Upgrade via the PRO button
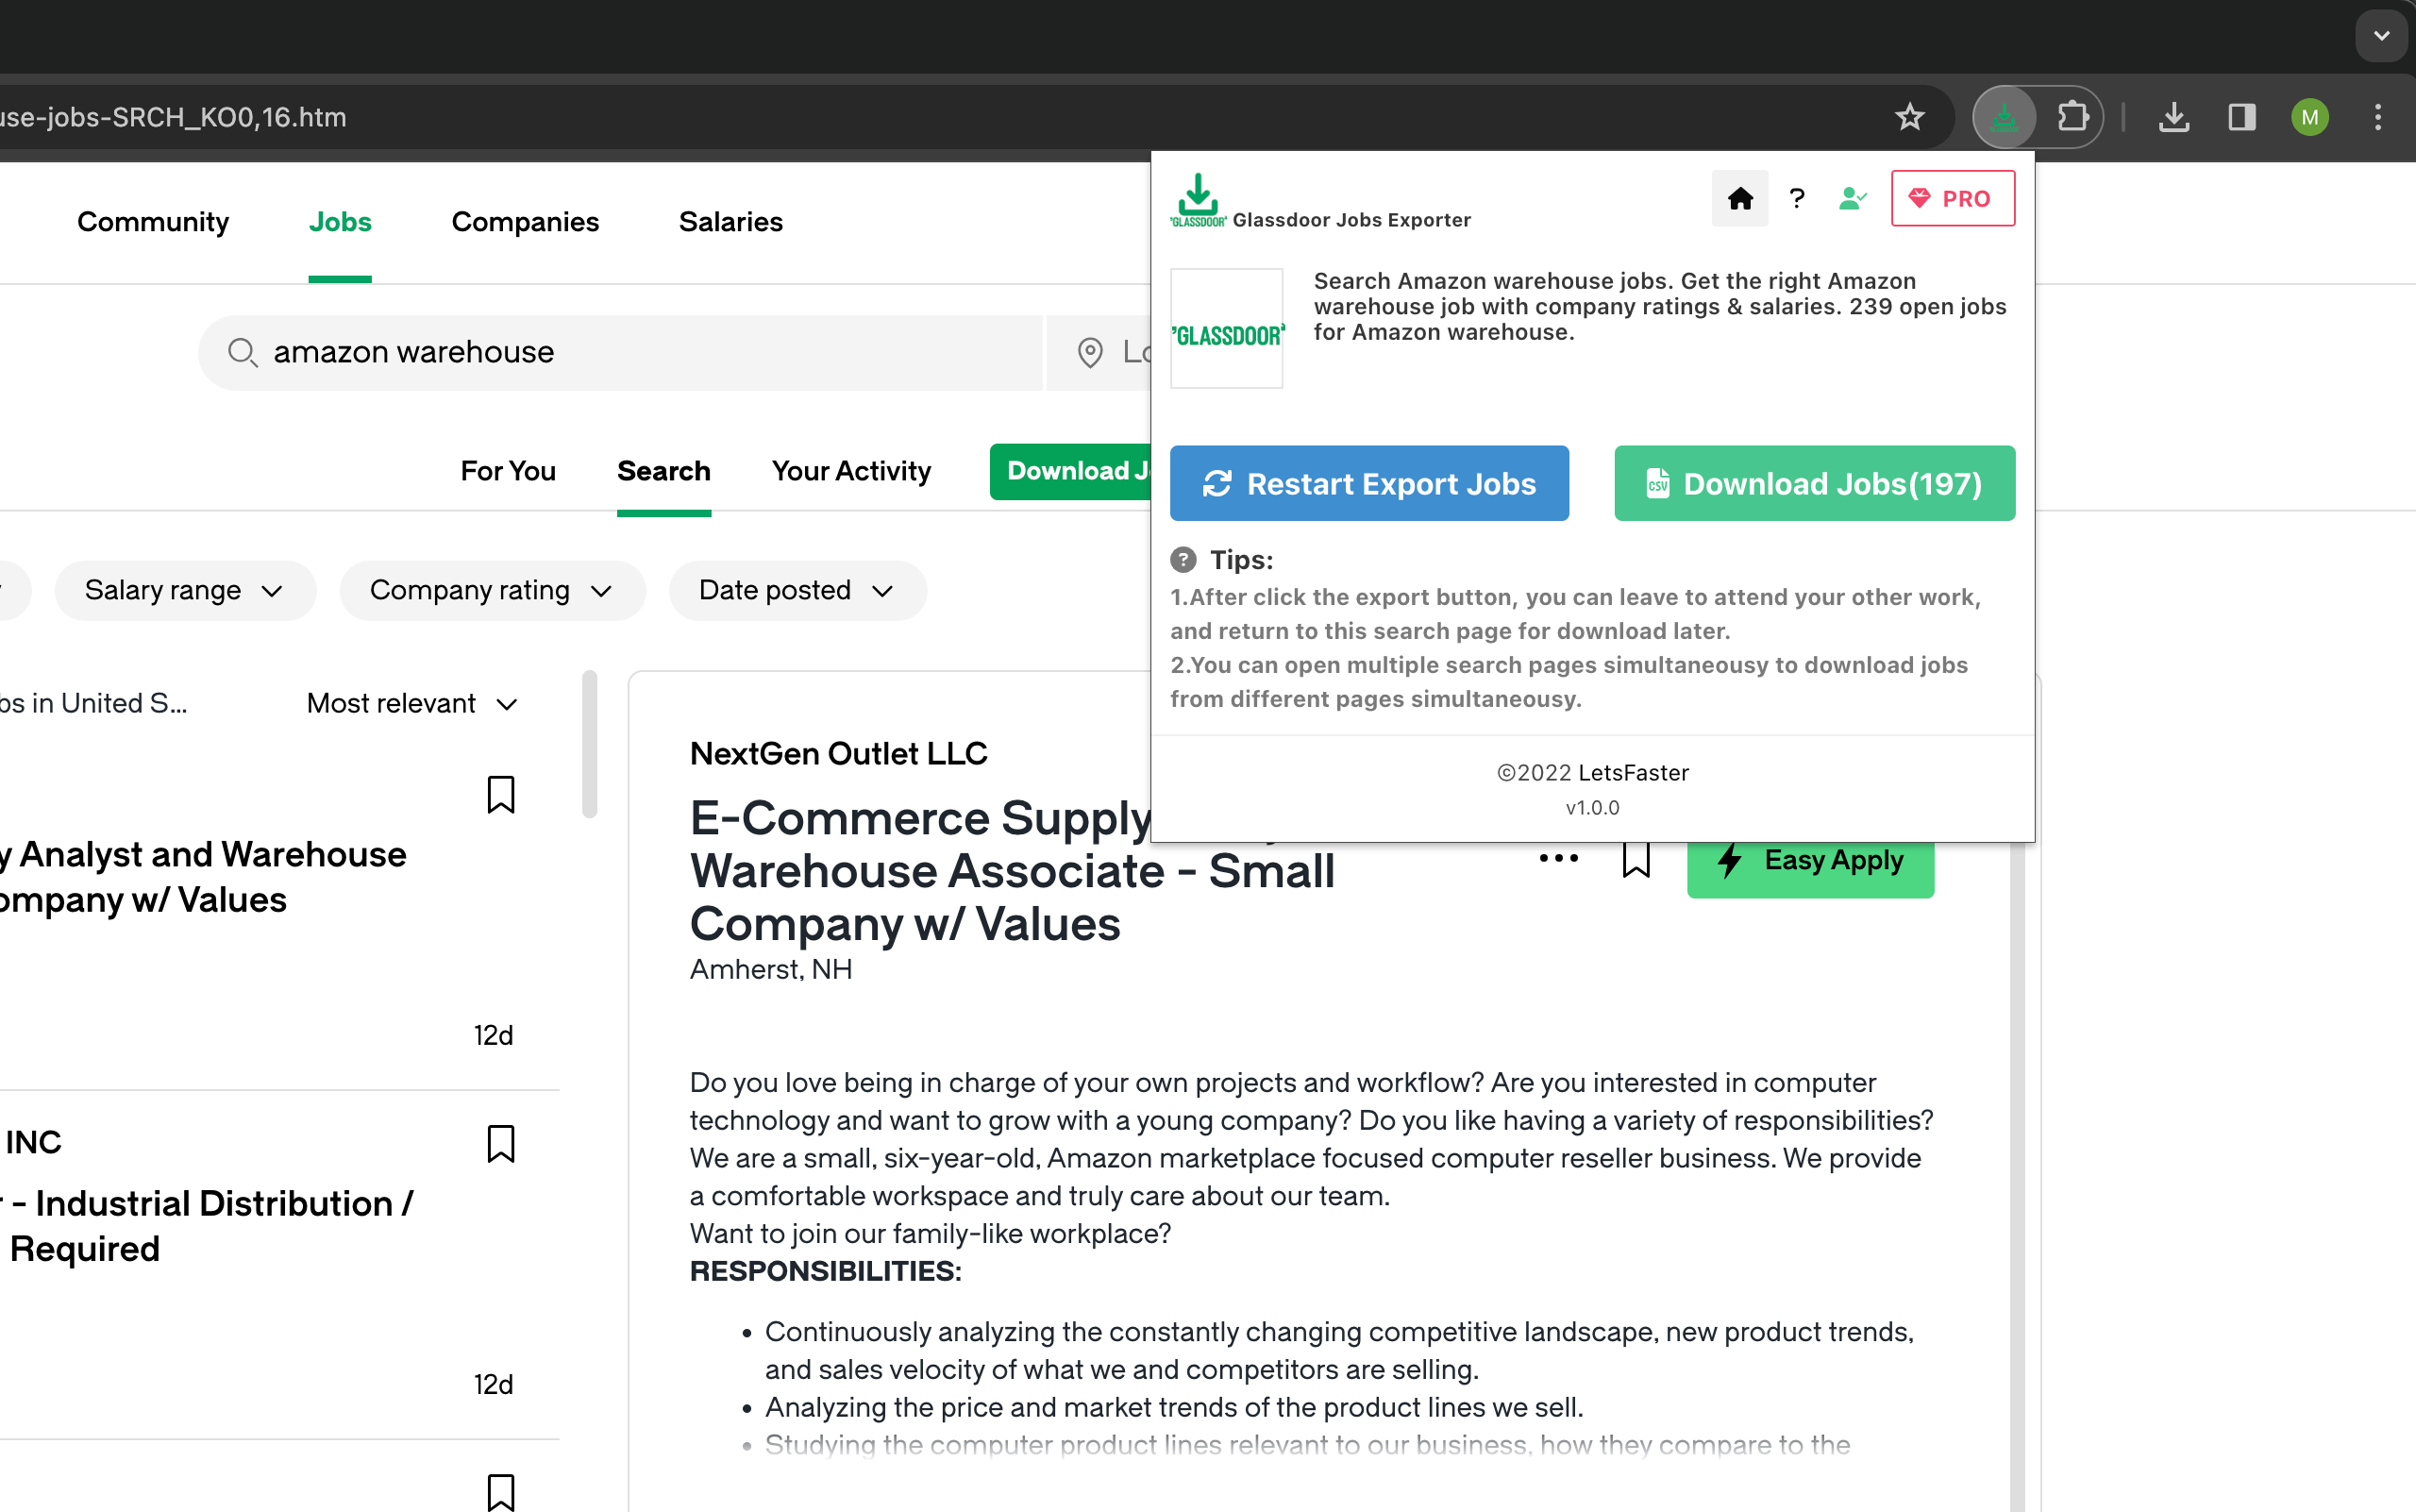Image resolution: width=2416 pixels, height=1512 pixels. coord(1952,198)
